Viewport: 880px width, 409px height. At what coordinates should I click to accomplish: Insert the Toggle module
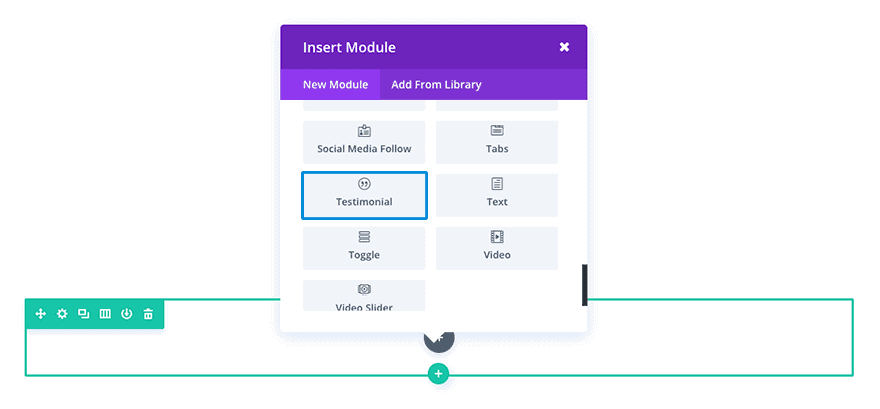click(x=364, y=248)
